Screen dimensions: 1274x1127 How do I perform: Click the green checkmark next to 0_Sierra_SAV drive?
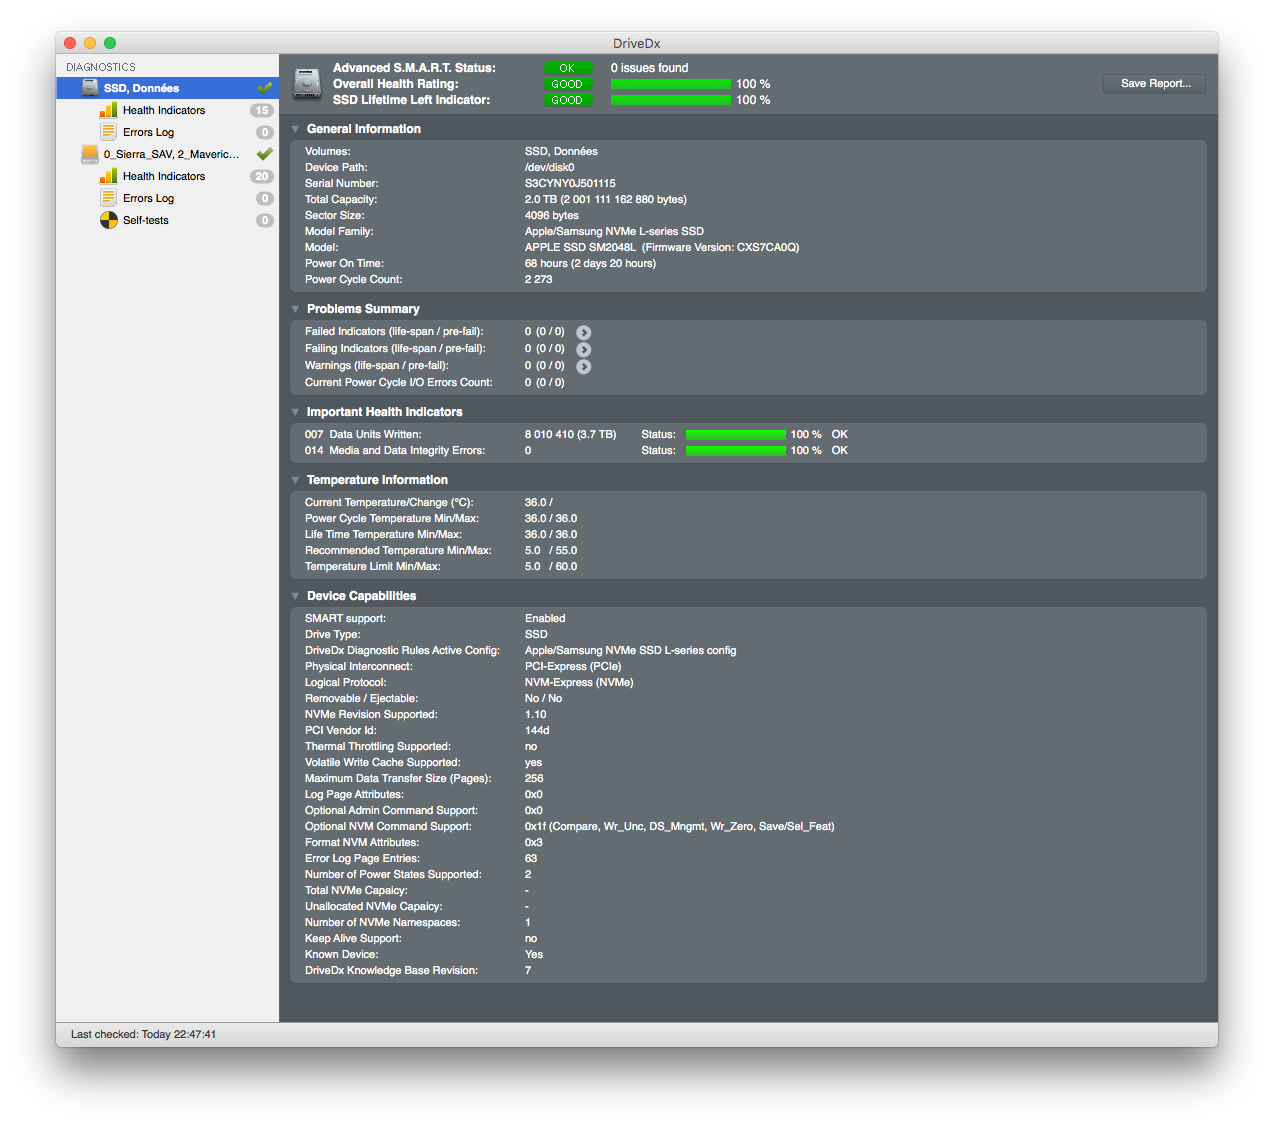(265, 154)
